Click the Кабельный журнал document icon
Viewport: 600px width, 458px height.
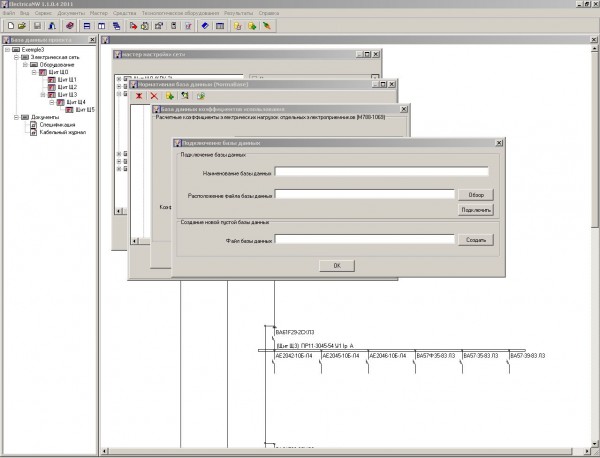pos(32,131)
